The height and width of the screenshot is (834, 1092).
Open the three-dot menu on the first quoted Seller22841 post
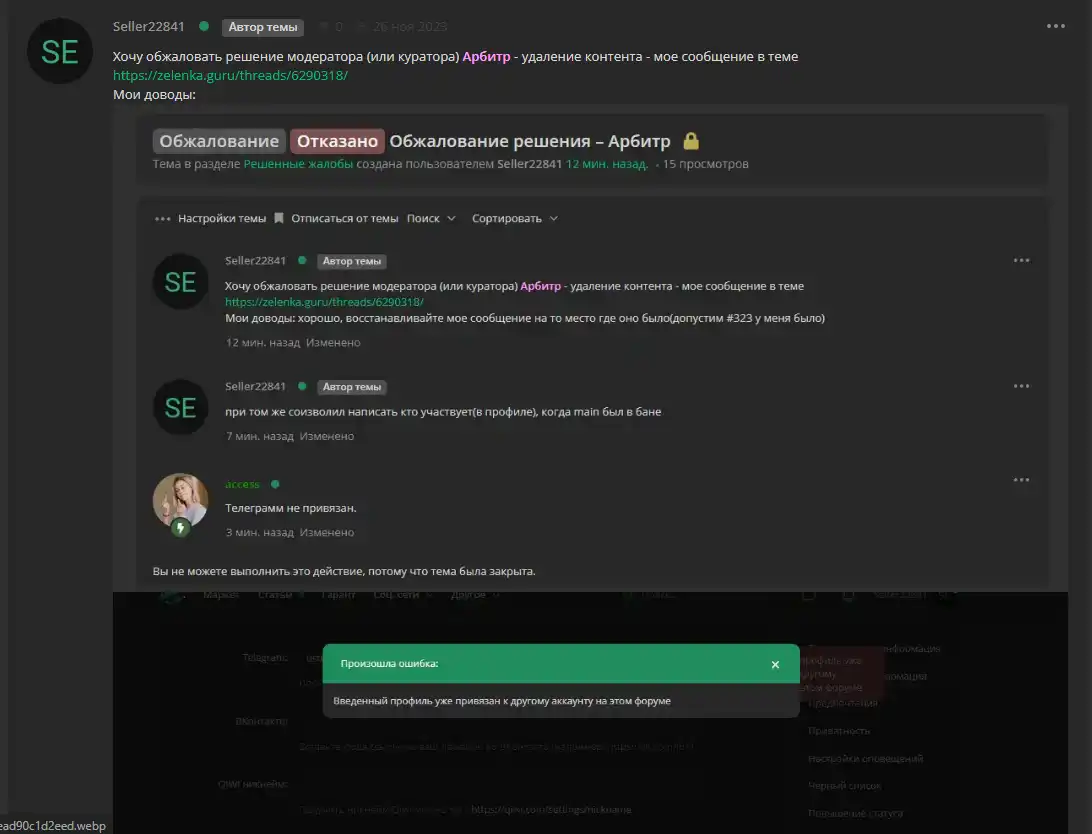click(x=1021, y=260)
